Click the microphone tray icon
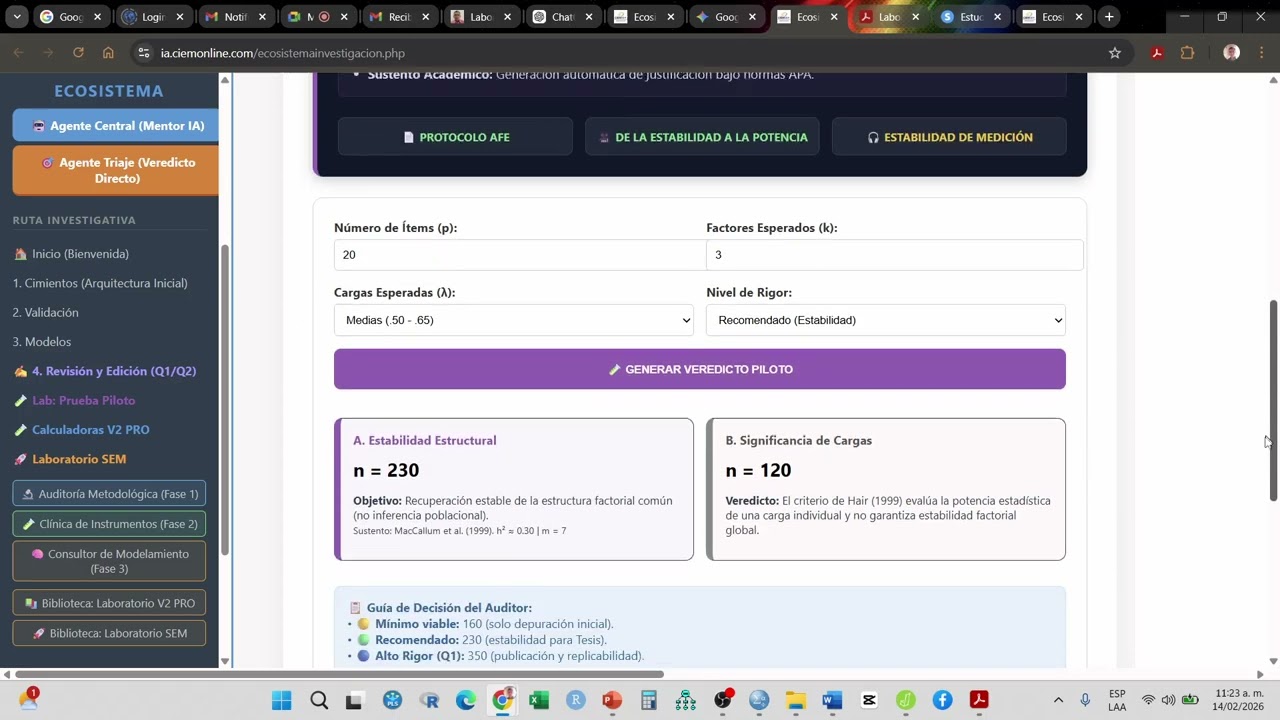The height and width of the screenshot is (720, 1280). point(1085,700)
